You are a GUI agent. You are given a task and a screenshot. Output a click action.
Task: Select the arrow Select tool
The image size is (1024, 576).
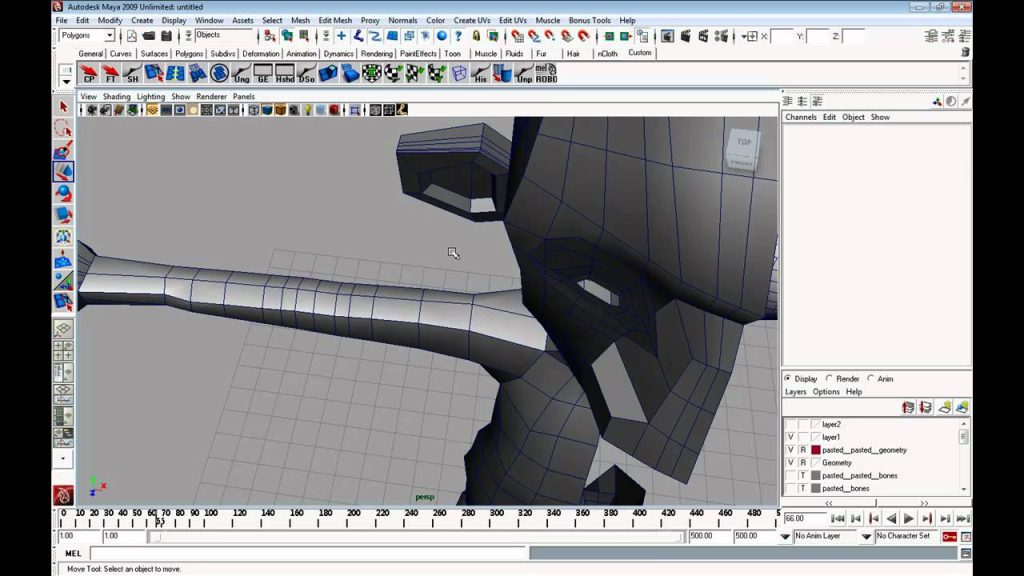[63, 106]
